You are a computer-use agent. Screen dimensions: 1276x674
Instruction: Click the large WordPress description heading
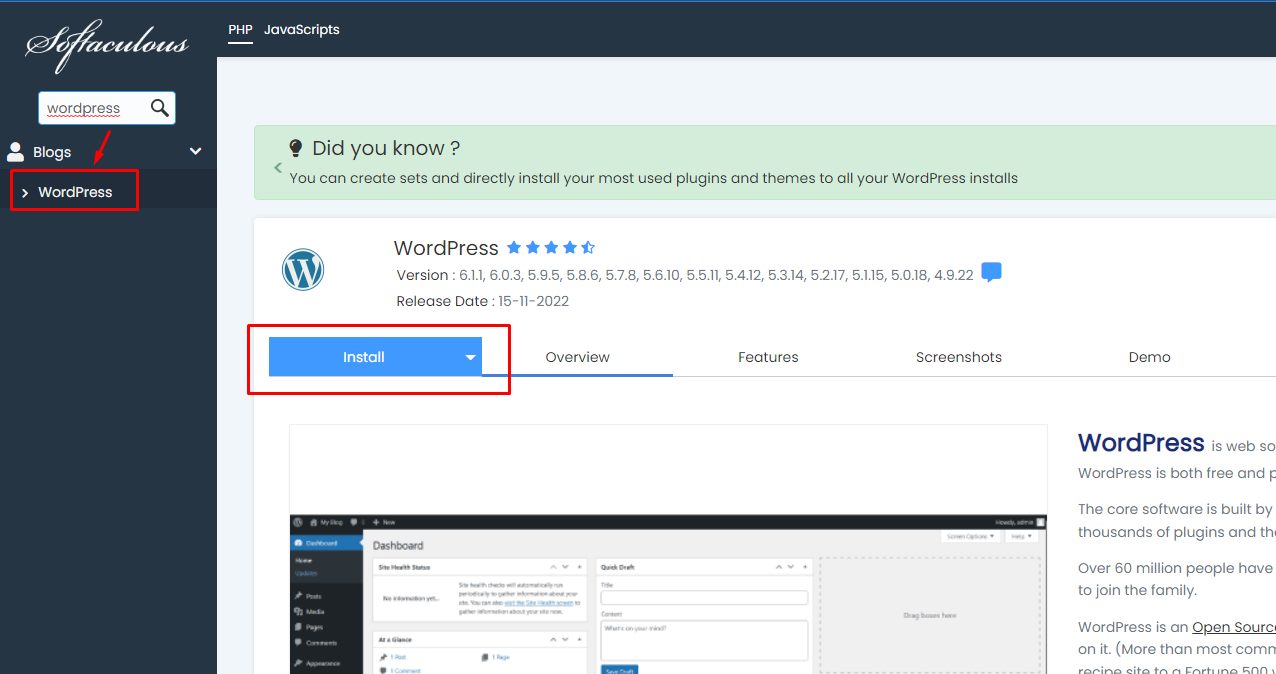[x=1141, y=443]
